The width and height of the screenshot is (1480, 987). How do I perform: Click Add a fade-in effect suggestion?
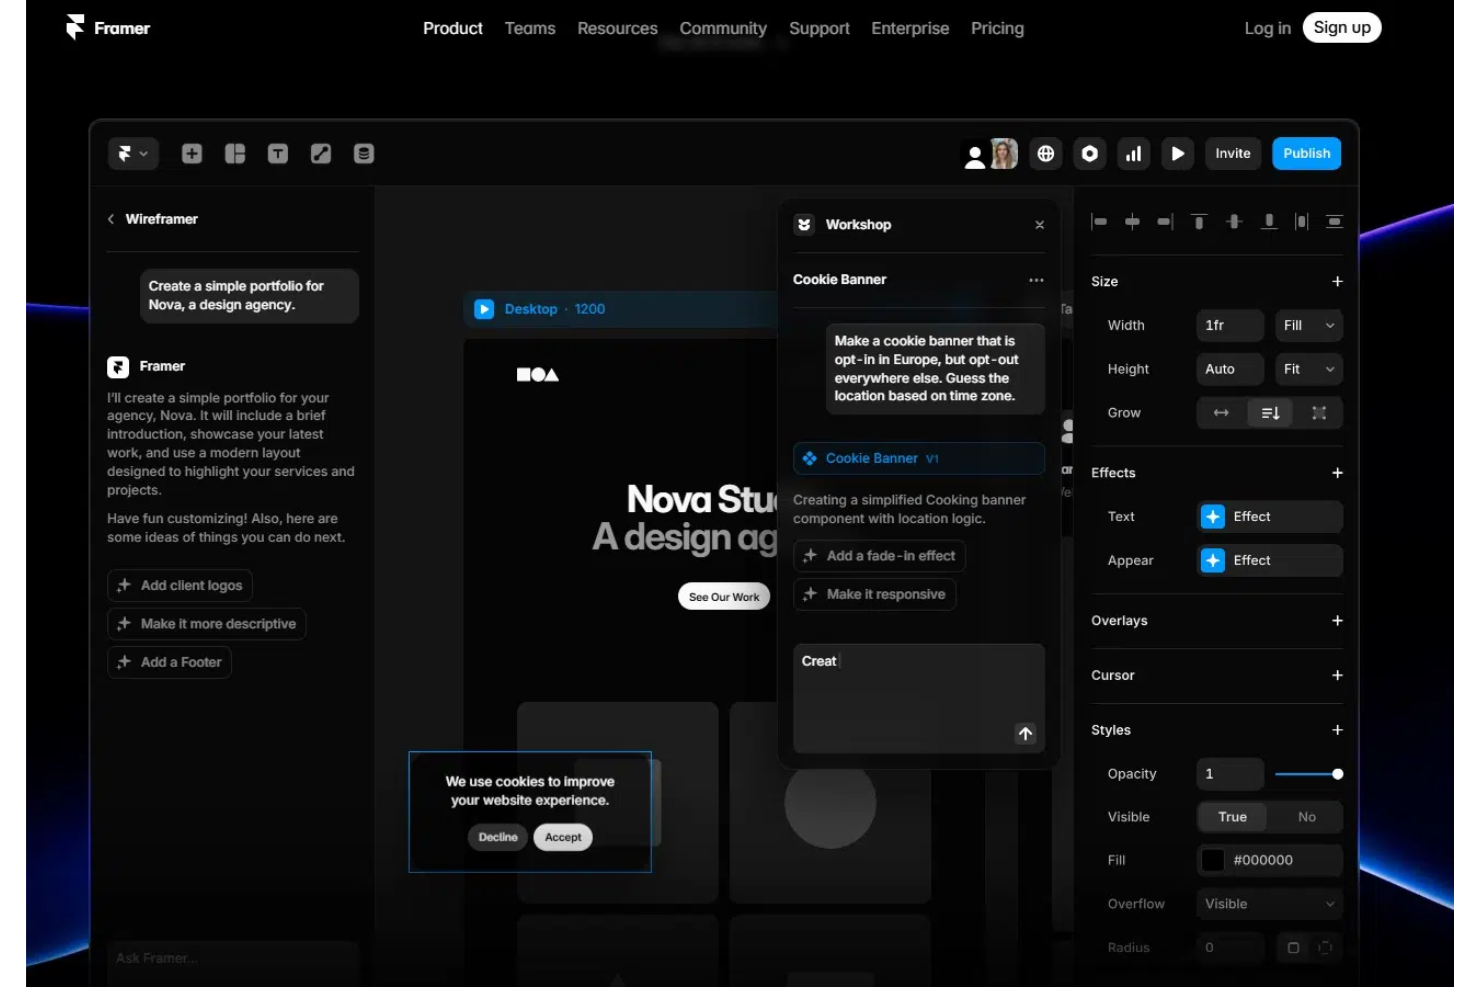880,556
